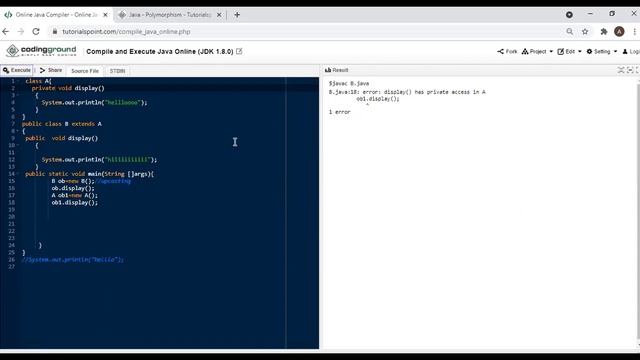Click the Edit pencil-square icon in header

coord(560,51)
